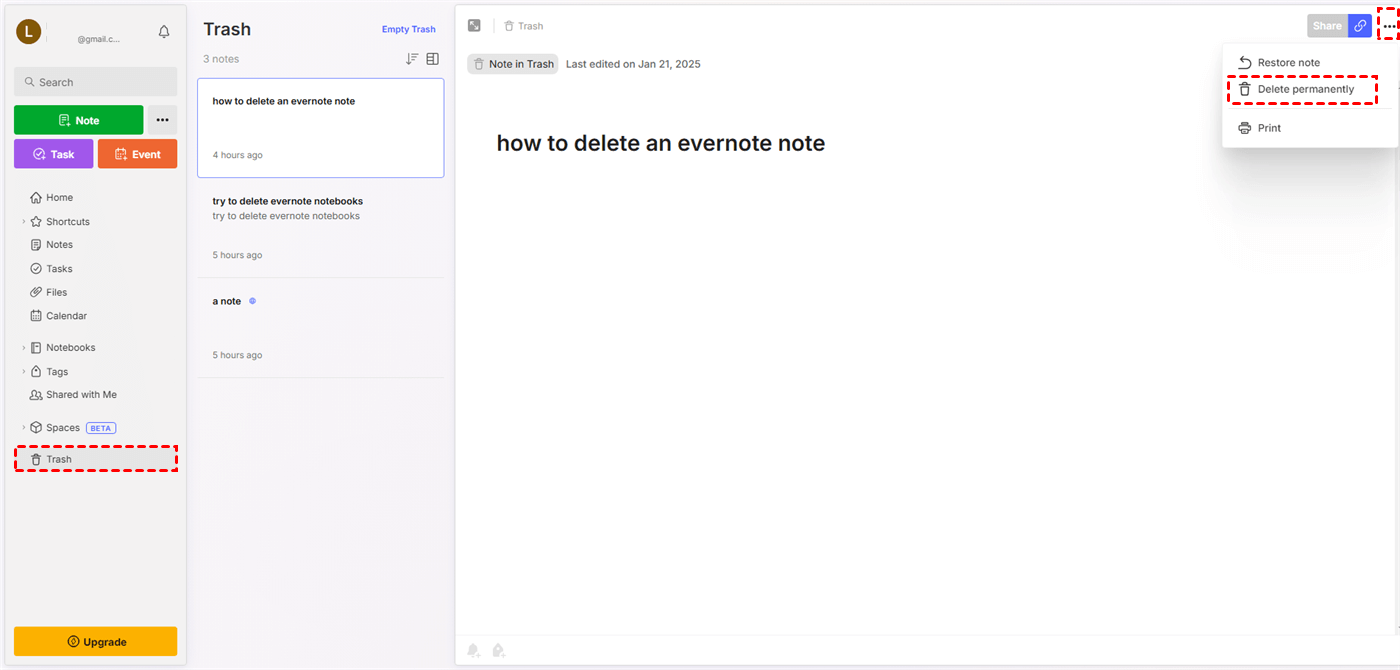Expand note to full screen icon
The image size is (1400, 670).
point(474,26)
